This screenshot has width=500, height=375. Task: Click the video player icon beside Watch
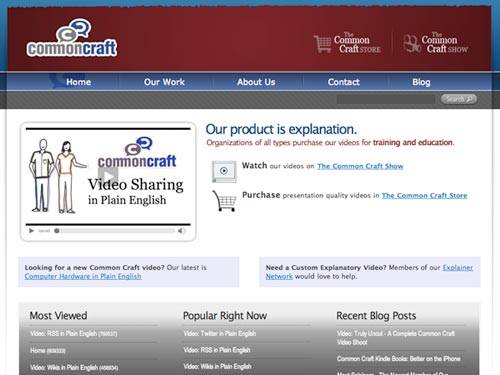224,171
